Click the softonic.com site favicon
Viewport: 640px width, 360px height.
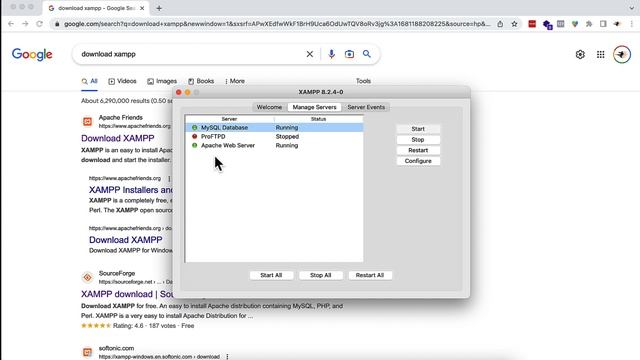click(x=87, y=352)
